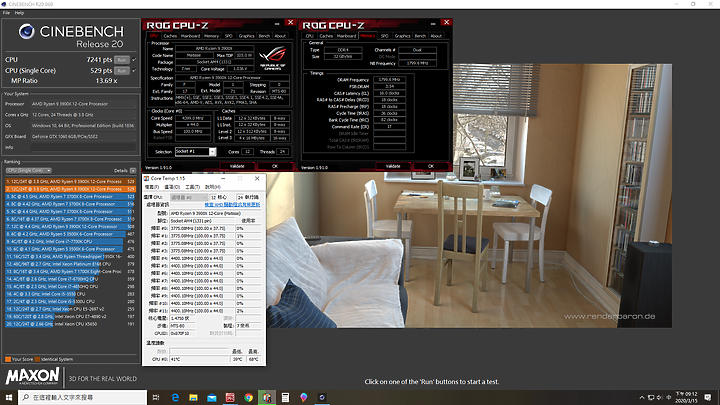Click the Your Score orange legend swatch
720x405 pixels.
point(8,359)
